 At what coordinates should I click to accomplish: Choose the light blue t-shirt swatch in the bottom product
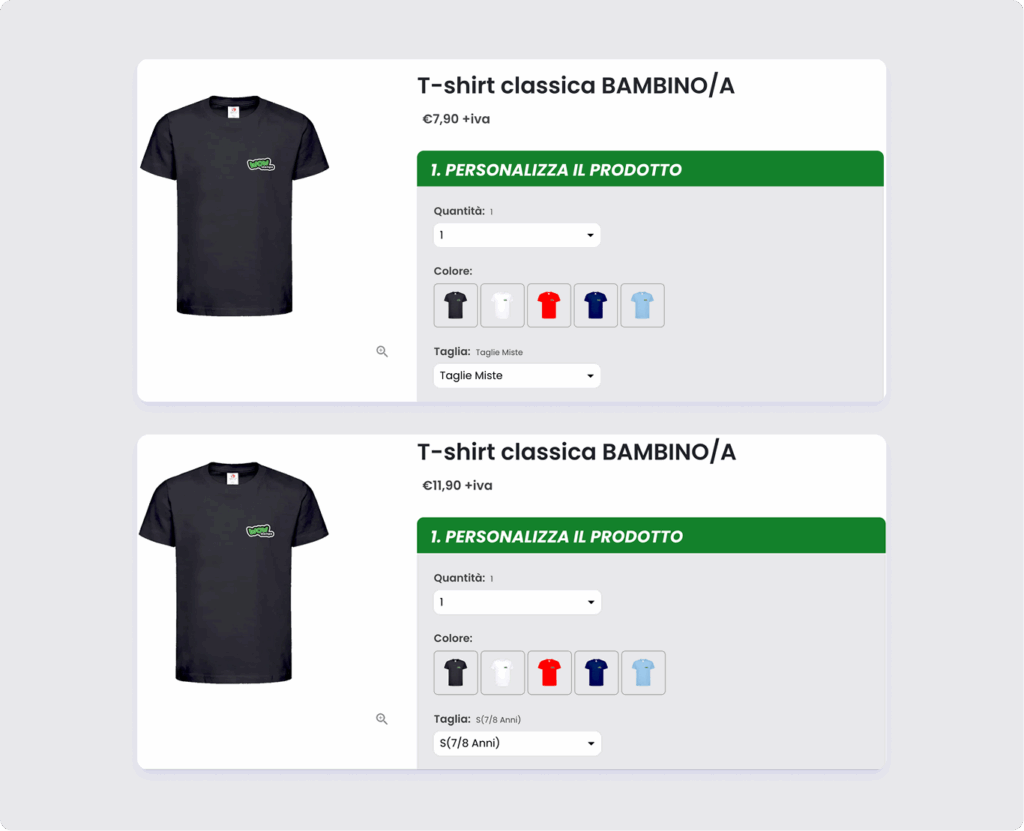pyautogui.click(x=643, y=672)
